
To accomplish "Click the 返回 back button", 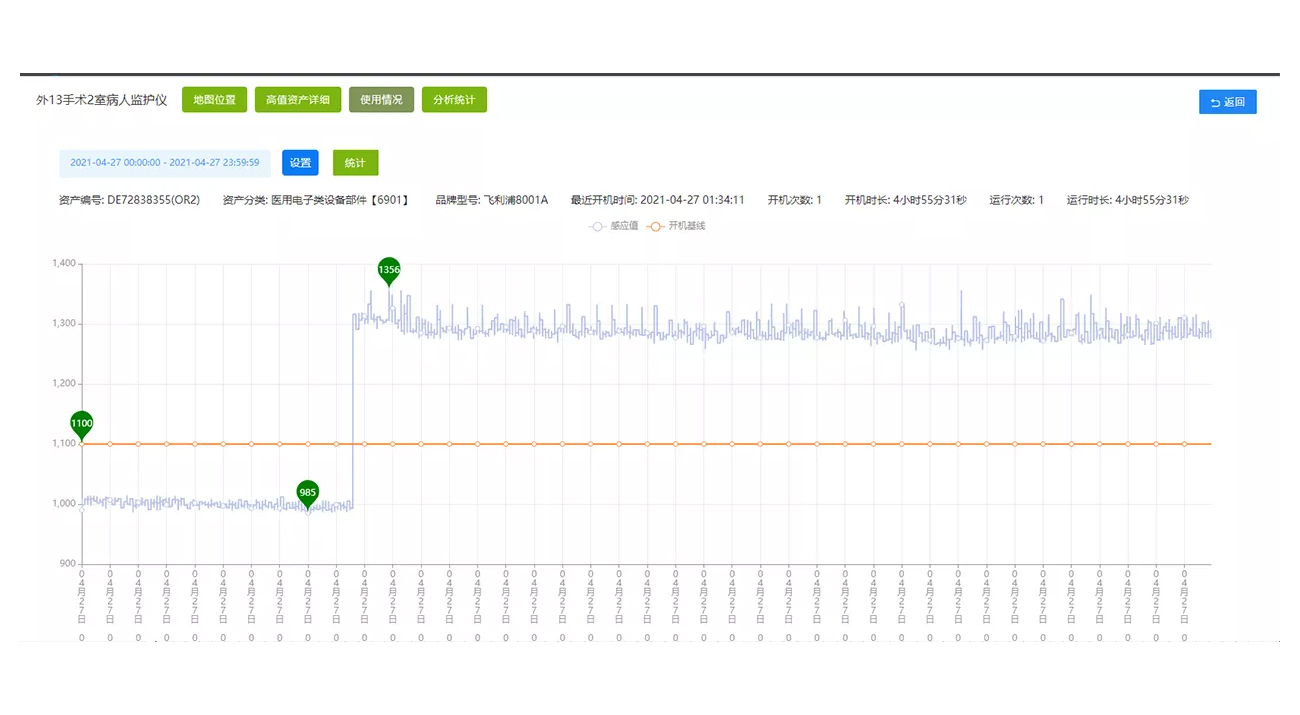I will (1228, 102).
